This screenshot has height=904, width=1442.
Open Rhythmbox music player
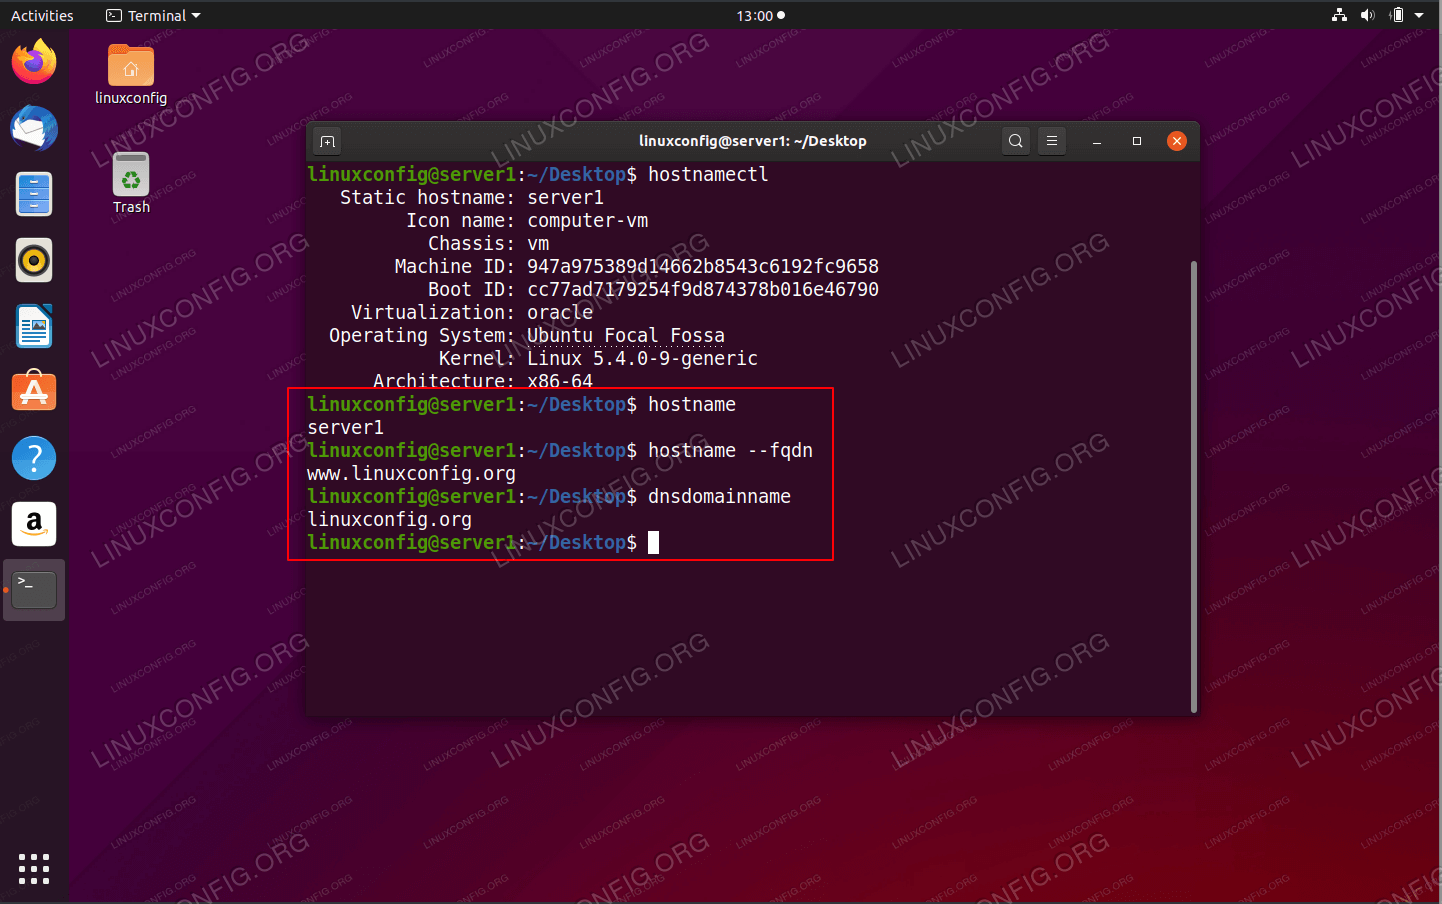click(x=33, y=260)
